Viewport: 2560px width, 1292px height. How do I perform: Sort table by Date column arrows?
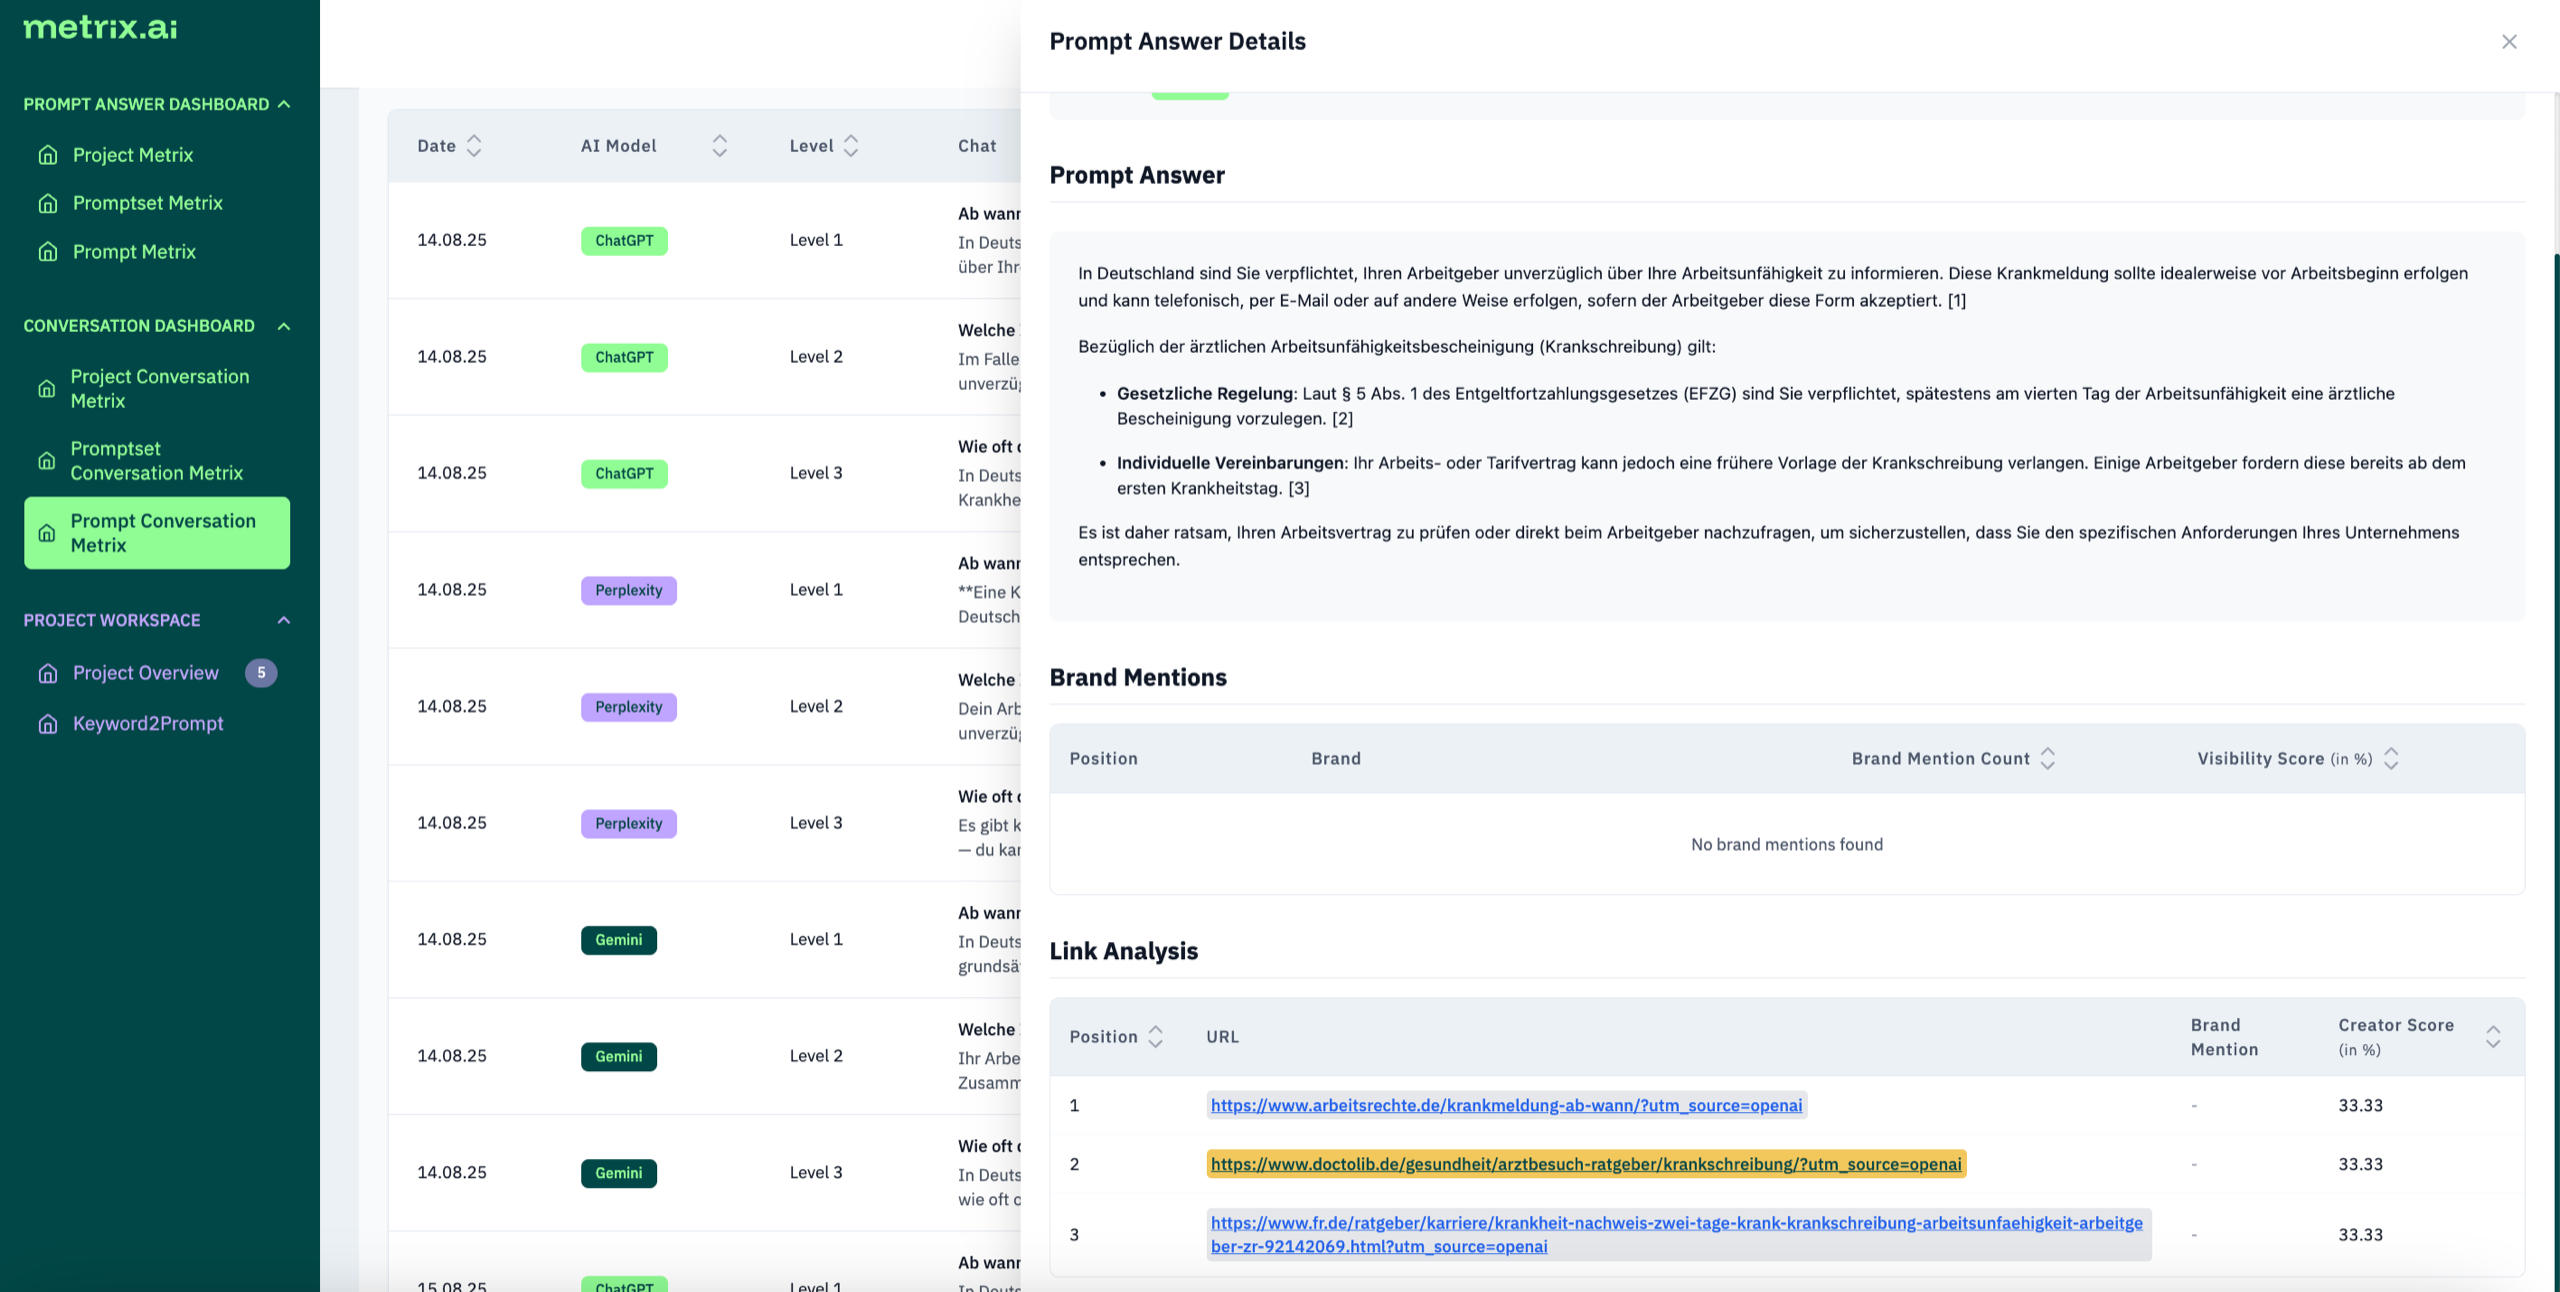[474, 146]
